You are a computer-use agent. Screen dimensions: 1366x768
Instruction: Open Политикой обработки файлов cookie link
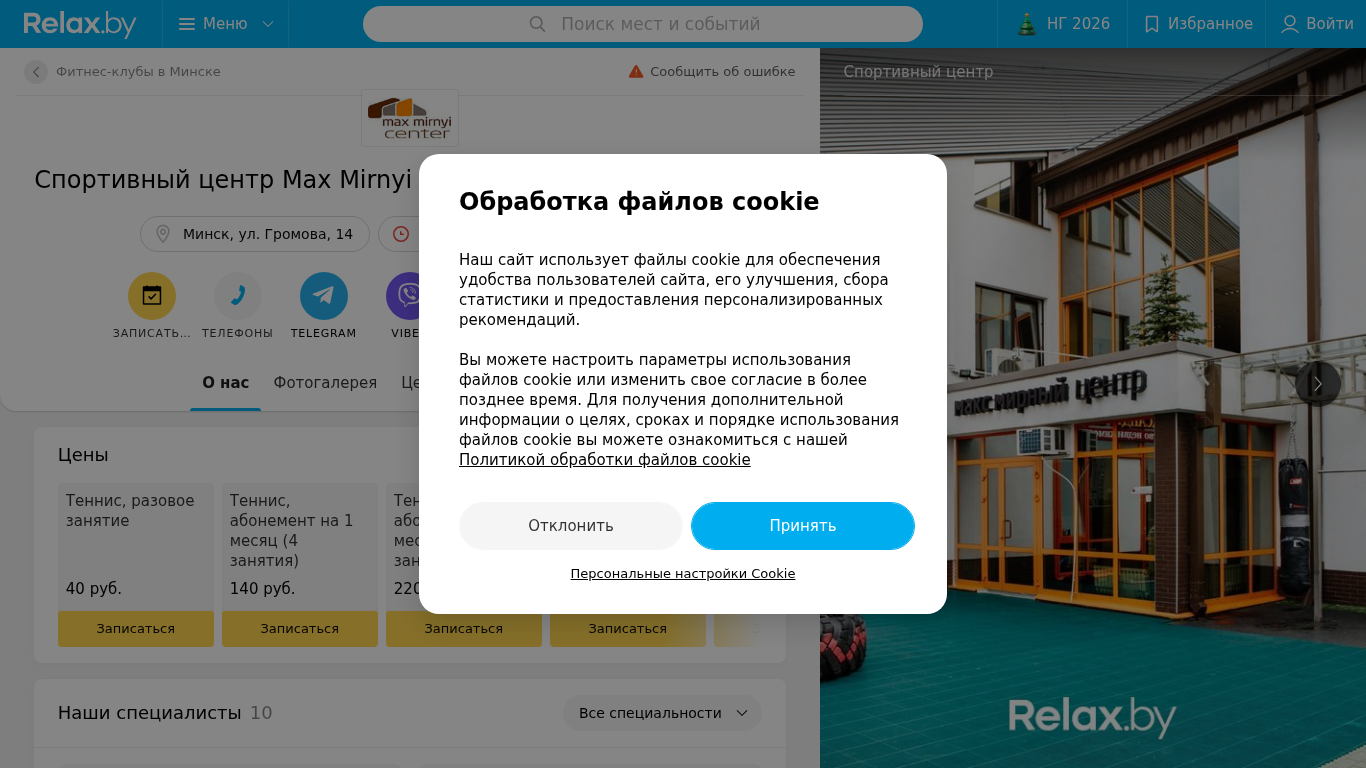click(605, 460)
